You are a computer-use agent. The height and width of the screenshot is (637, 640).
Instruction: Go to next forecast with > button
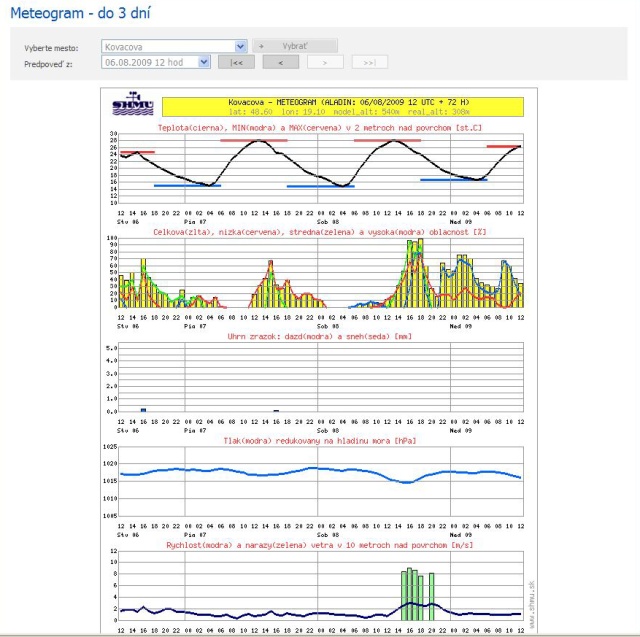[325, 62]
